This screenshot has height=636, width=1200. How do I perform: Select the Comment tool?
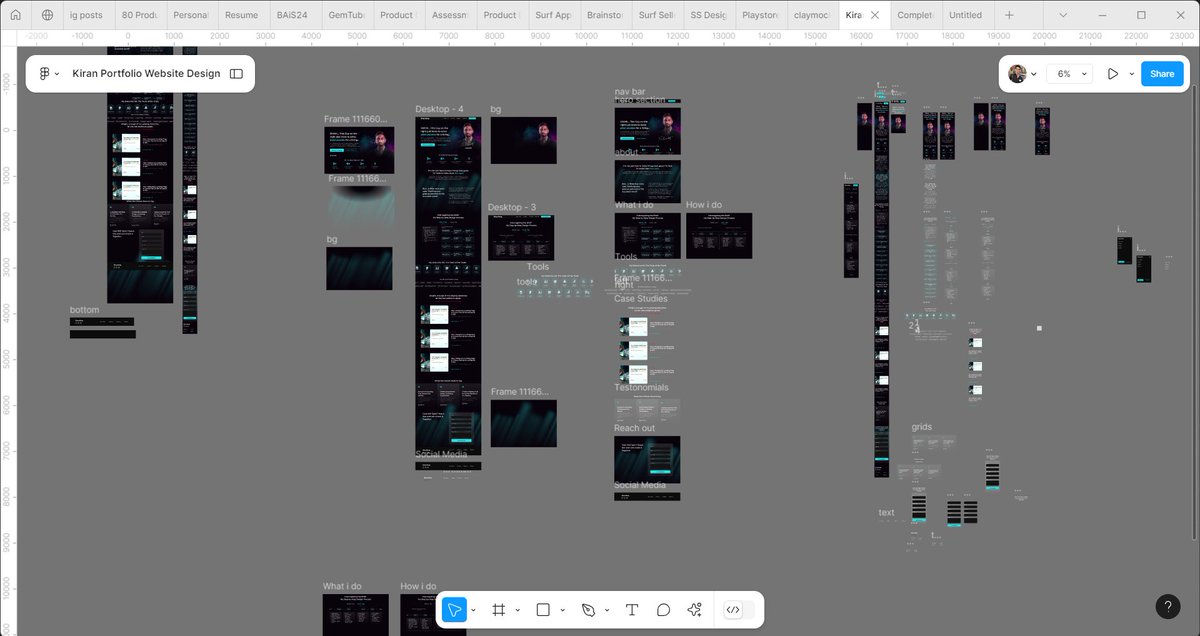pos(663,610)
